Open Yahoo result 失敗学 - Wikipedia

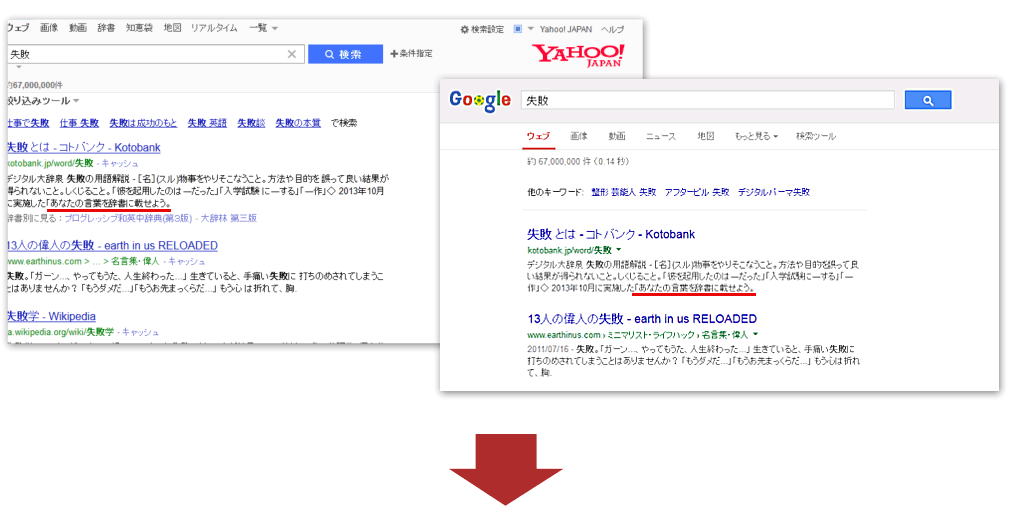(x=51, y=316)
